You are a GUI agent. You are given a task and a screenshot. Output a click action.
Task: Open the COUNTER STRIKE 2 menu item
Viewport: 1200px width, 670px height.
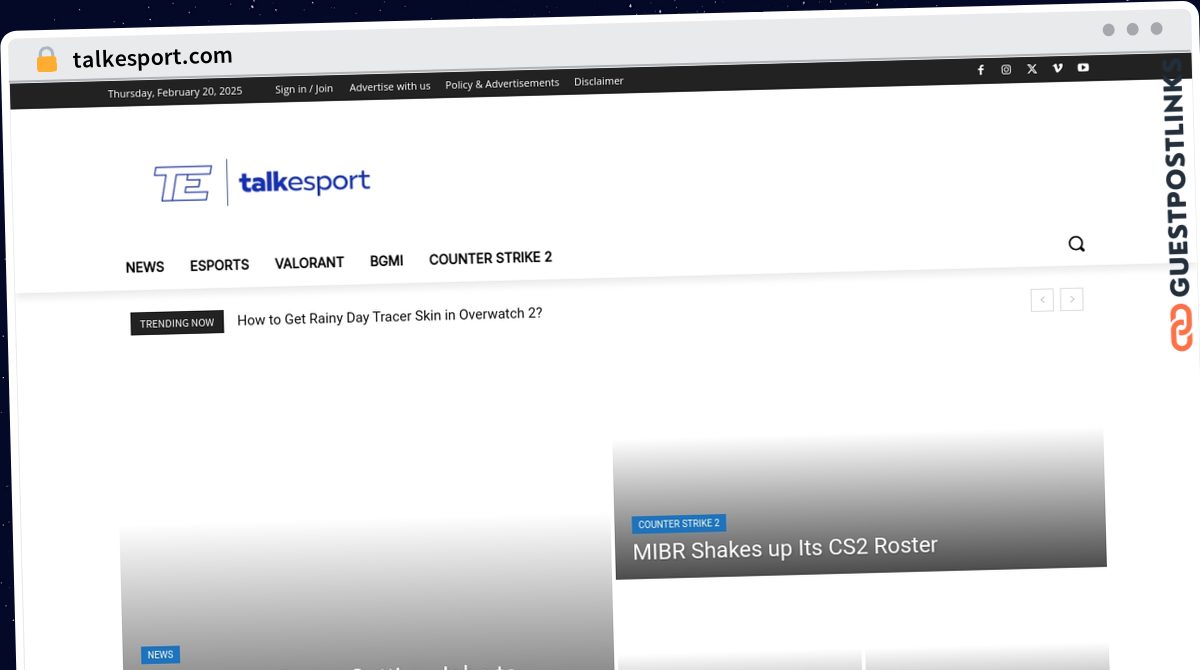[x=490, y=258]
